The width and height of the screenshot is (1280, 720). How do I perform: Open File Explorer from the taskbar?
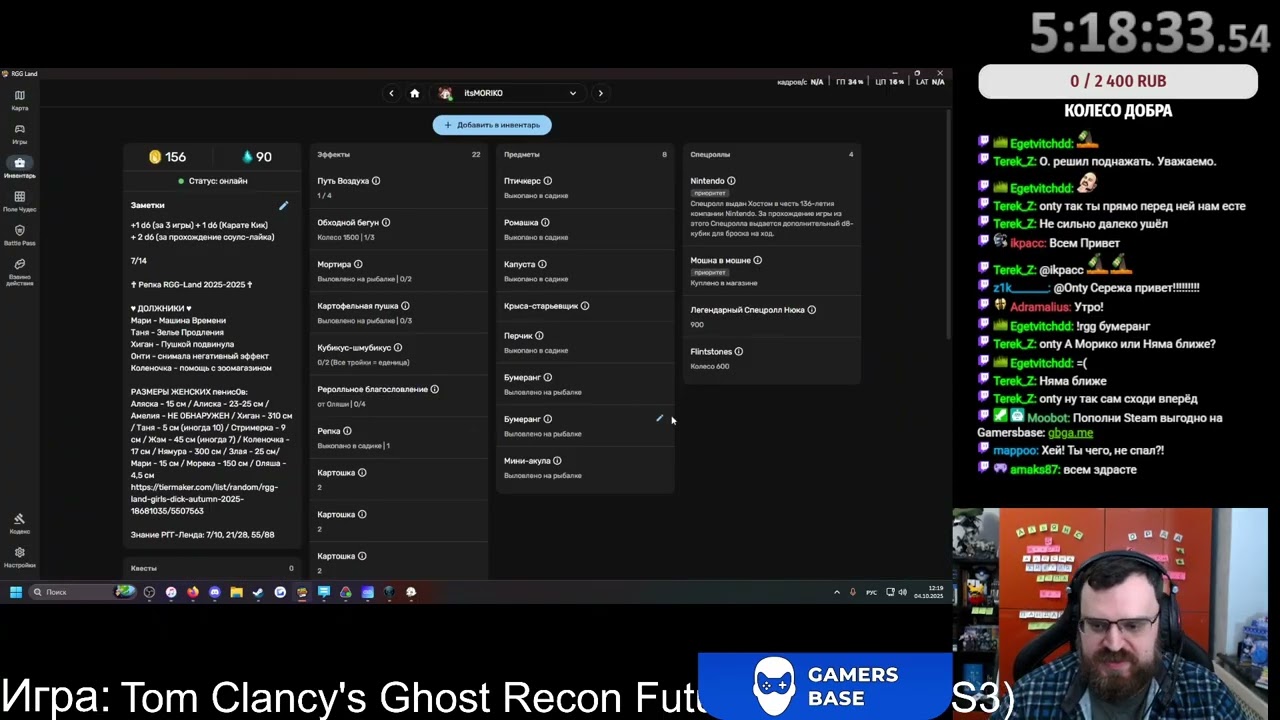click(236, 592)
